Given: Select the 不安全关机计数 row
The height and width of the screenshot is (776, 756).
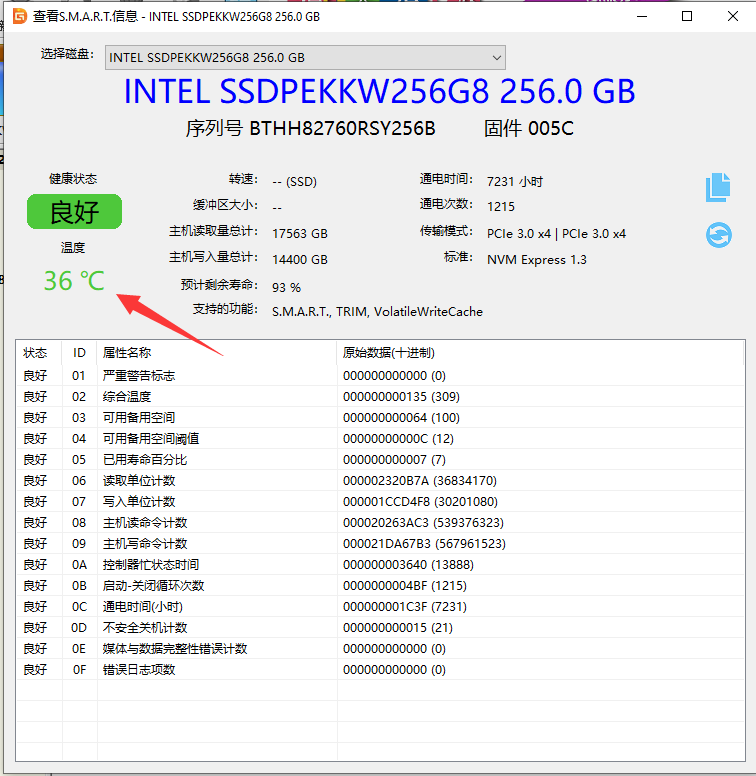Looking at the screenshot, I should pyautogui.click(x=380, y=628).
